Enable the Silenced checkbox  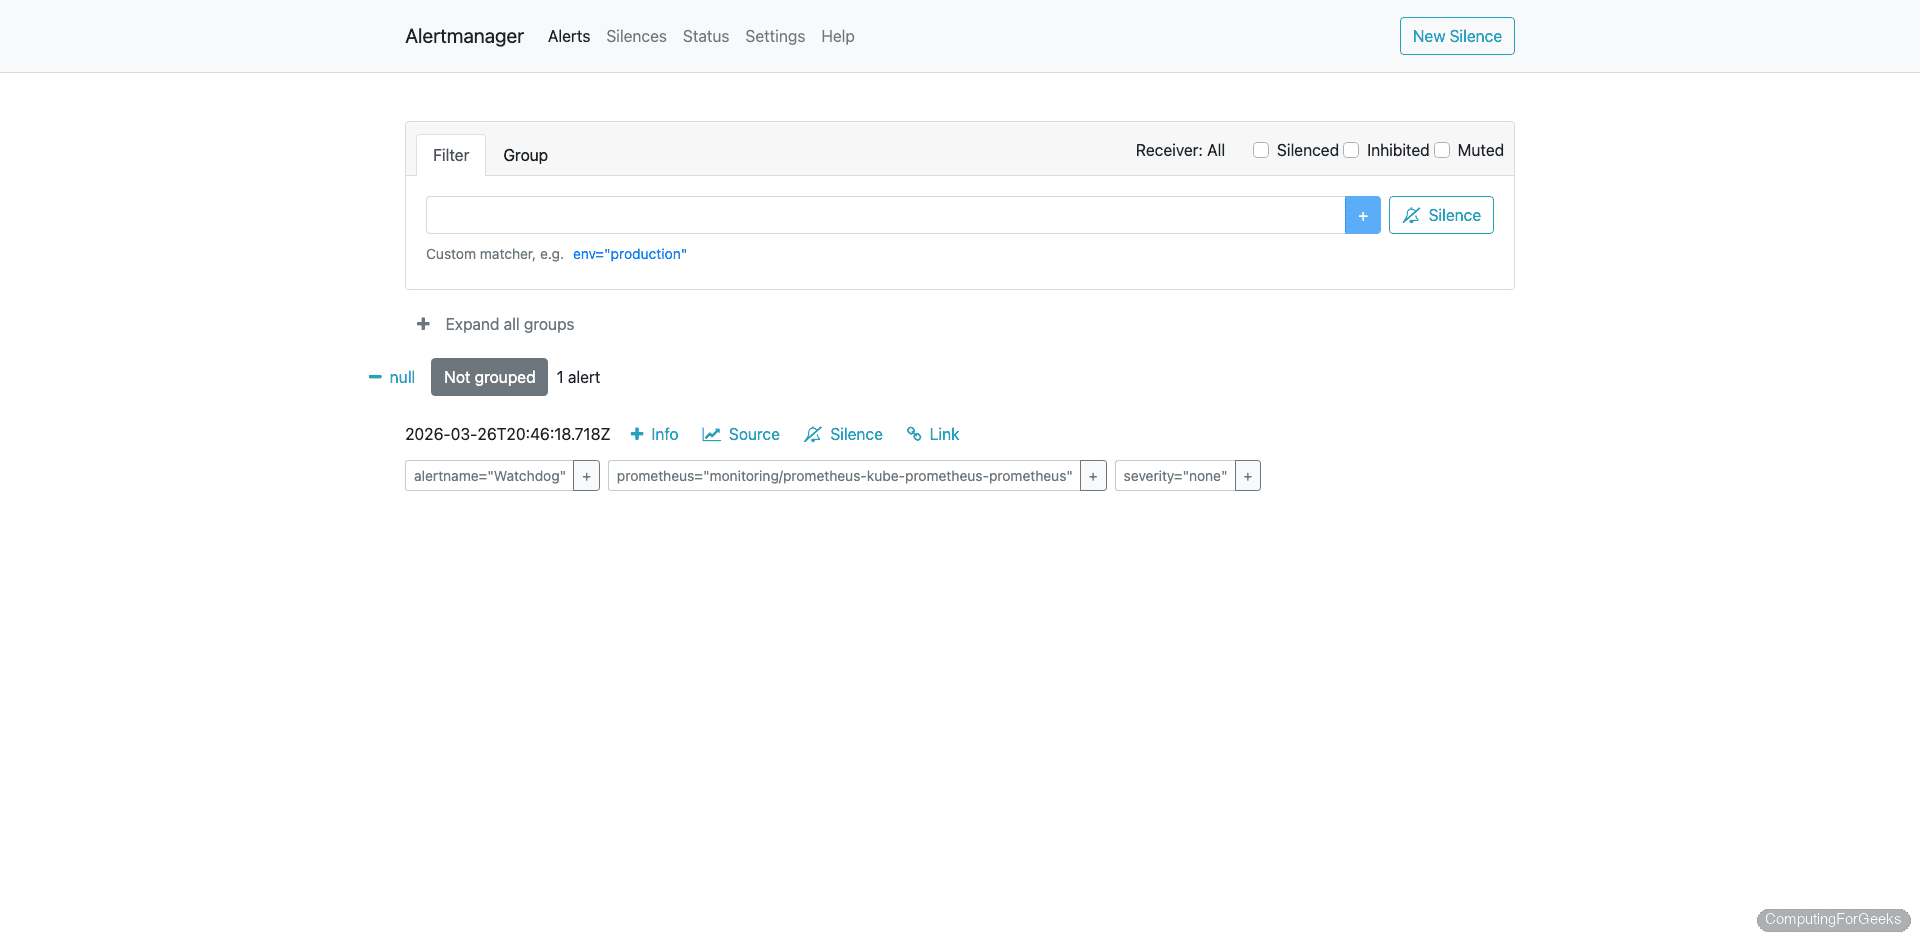(1261, 149)
